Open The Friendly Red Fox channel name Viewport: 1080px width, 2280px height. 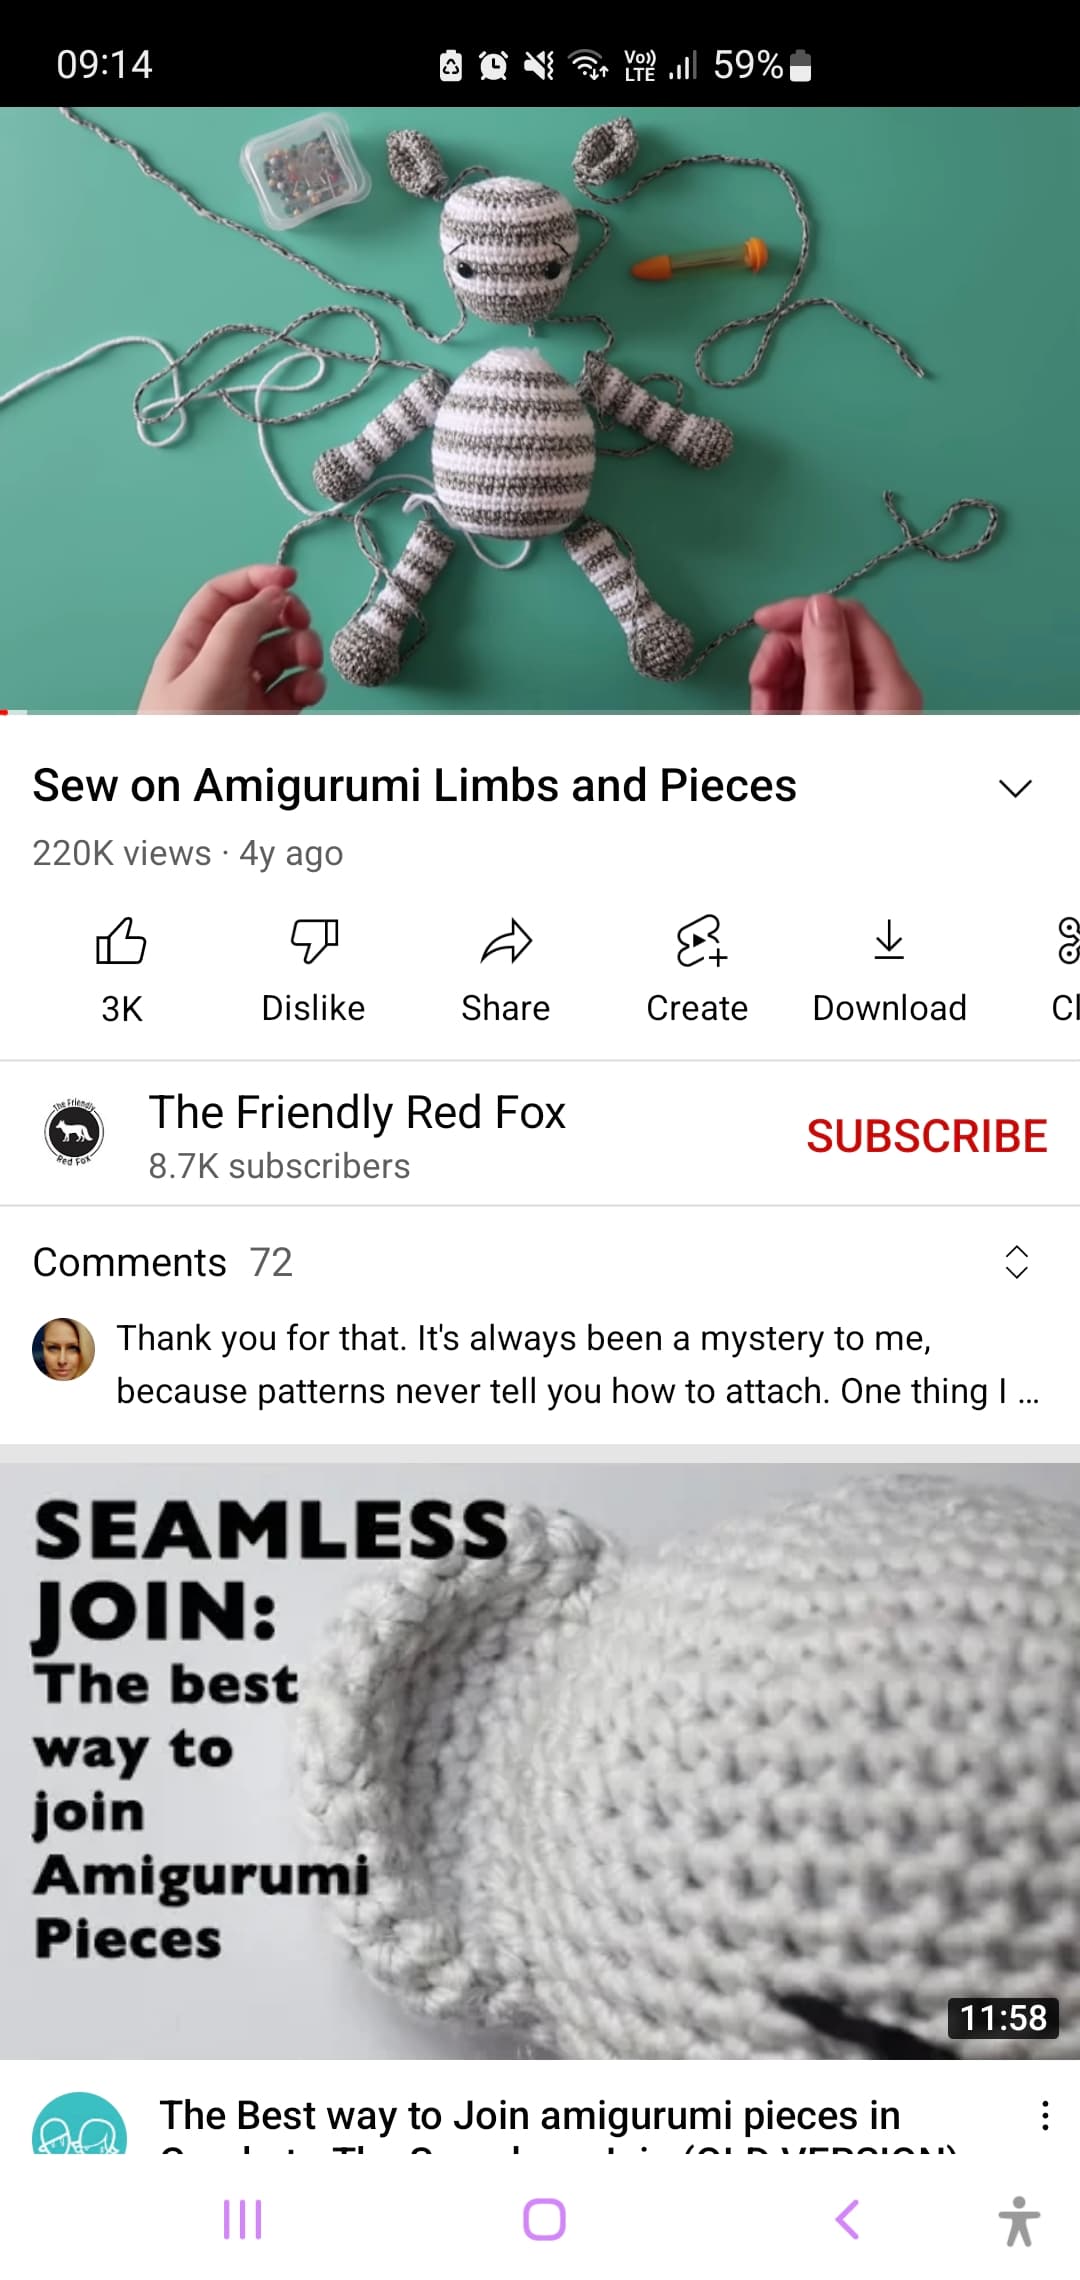pyautogui.click(x=357, y=1112)
